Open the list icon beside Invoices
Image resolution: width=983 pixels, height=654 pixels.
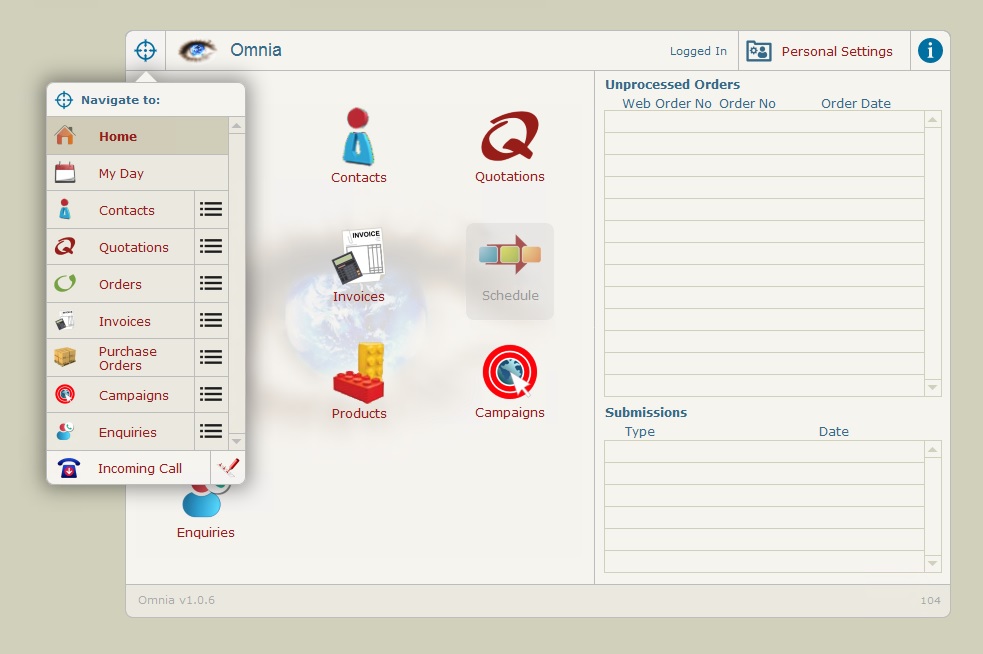pos(211,320)
